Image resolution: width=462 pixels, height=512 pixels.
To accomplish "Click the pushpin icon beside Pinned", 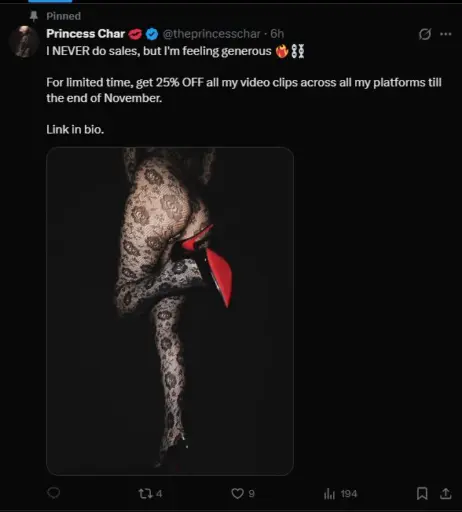I will pyautogui.click(x=34, y=16).
